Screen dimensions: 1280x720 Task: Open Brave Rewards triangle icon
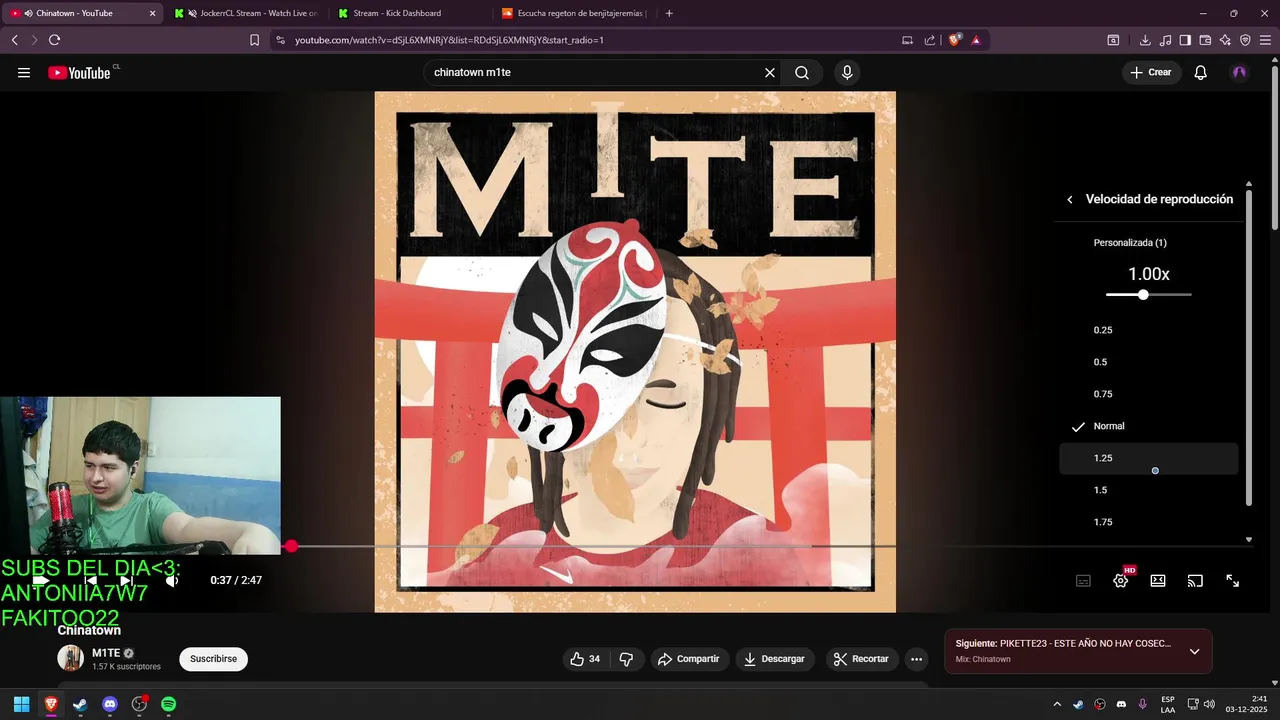pyautogui.click(x=976, y=40)
